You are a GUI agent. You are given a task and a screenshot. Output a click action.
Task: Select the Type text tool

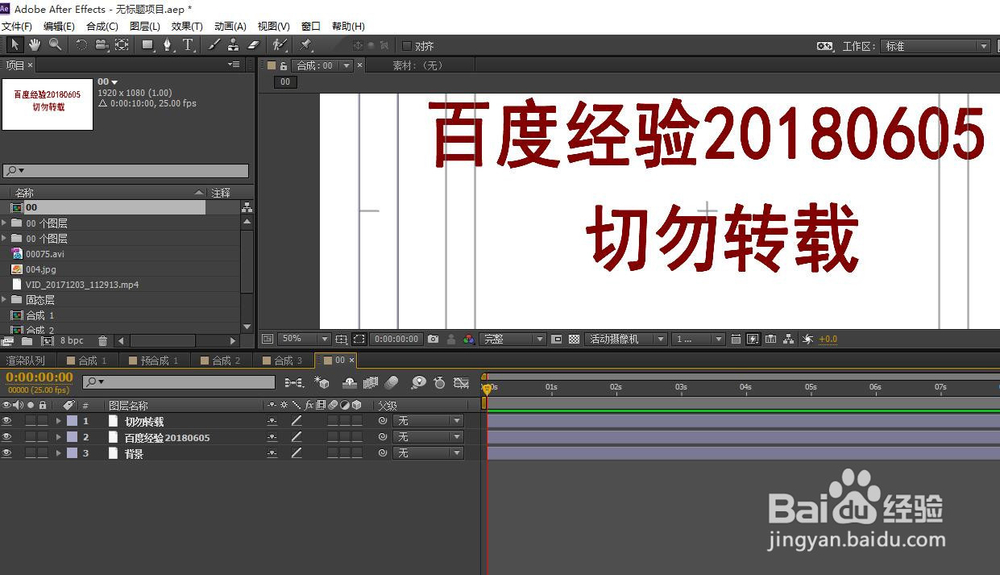click(188, 45)
